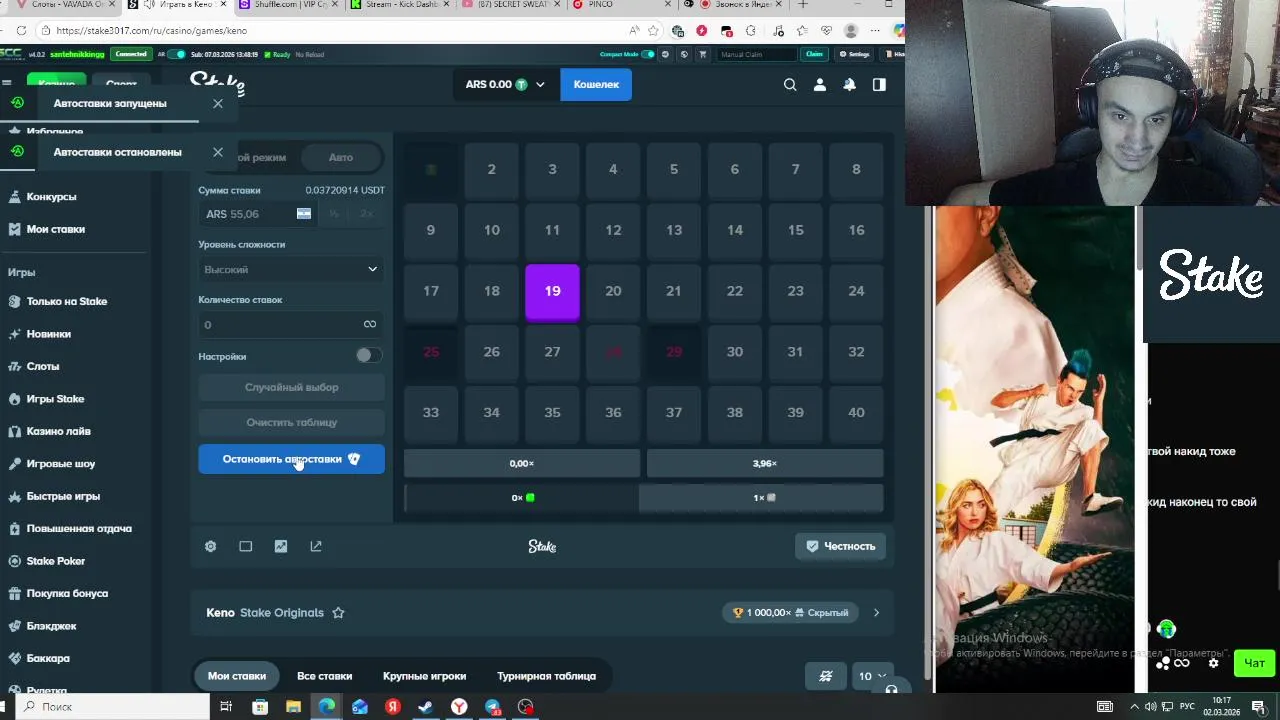
Task: Click the green Чат button
Action: click(1254, 663)
